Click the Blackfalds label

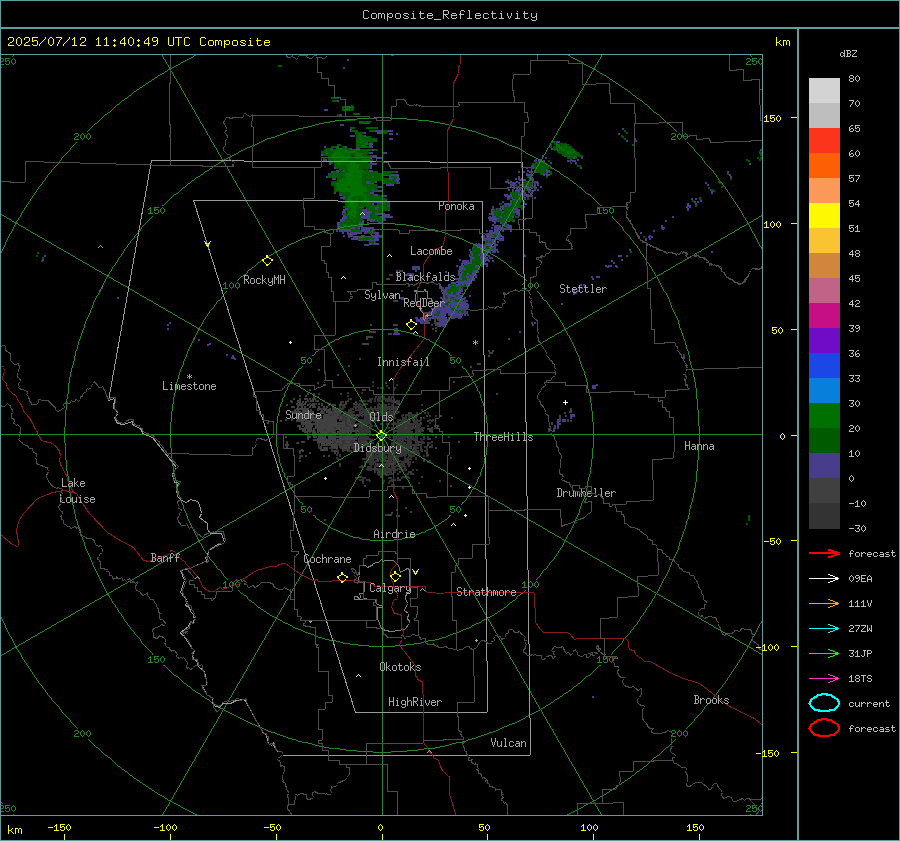tap(425, 277)
